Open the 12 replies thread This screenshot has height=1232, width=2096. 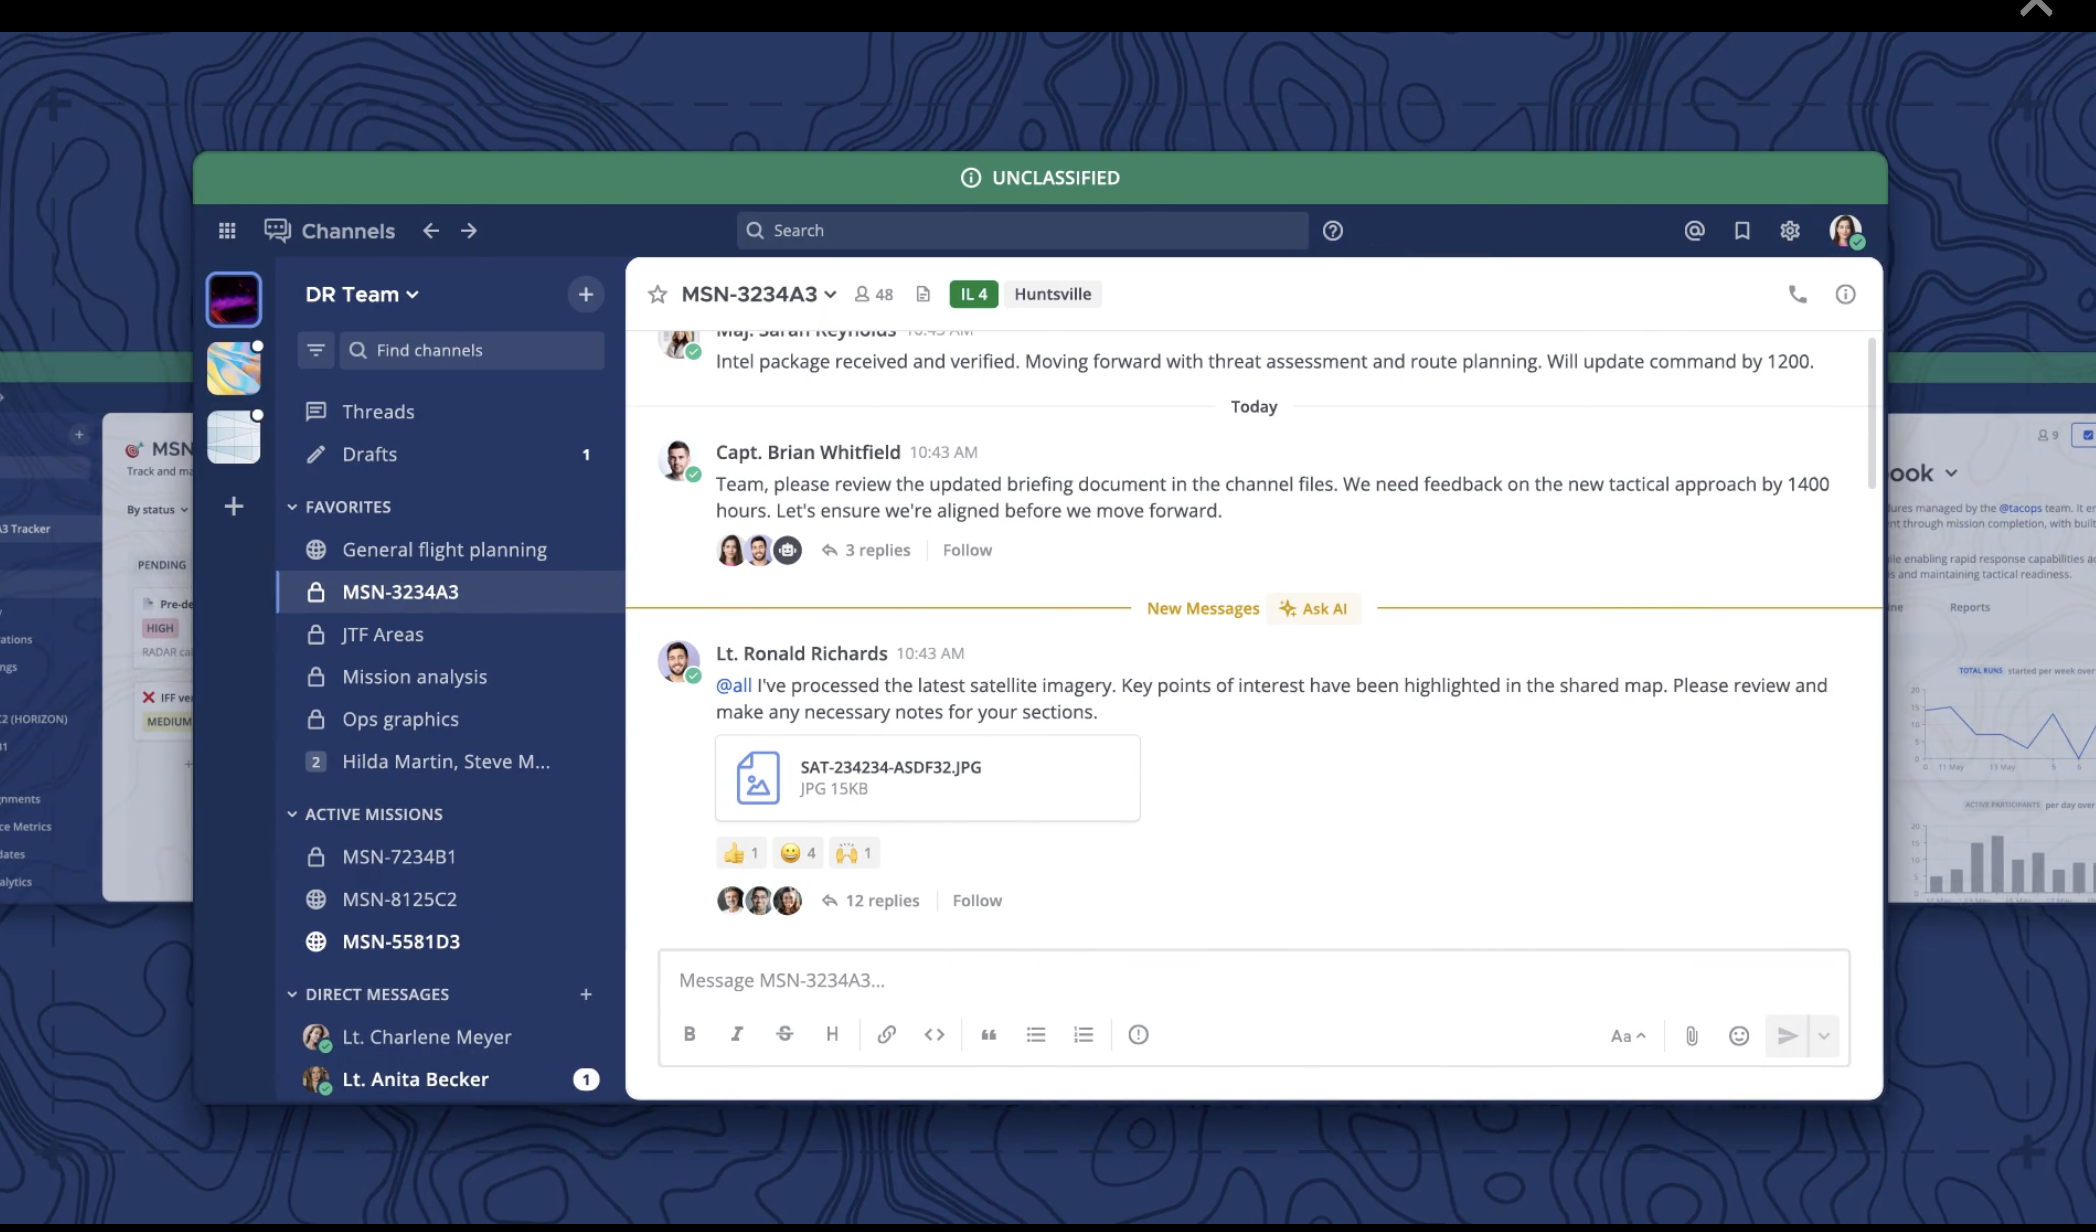[871, 900]
